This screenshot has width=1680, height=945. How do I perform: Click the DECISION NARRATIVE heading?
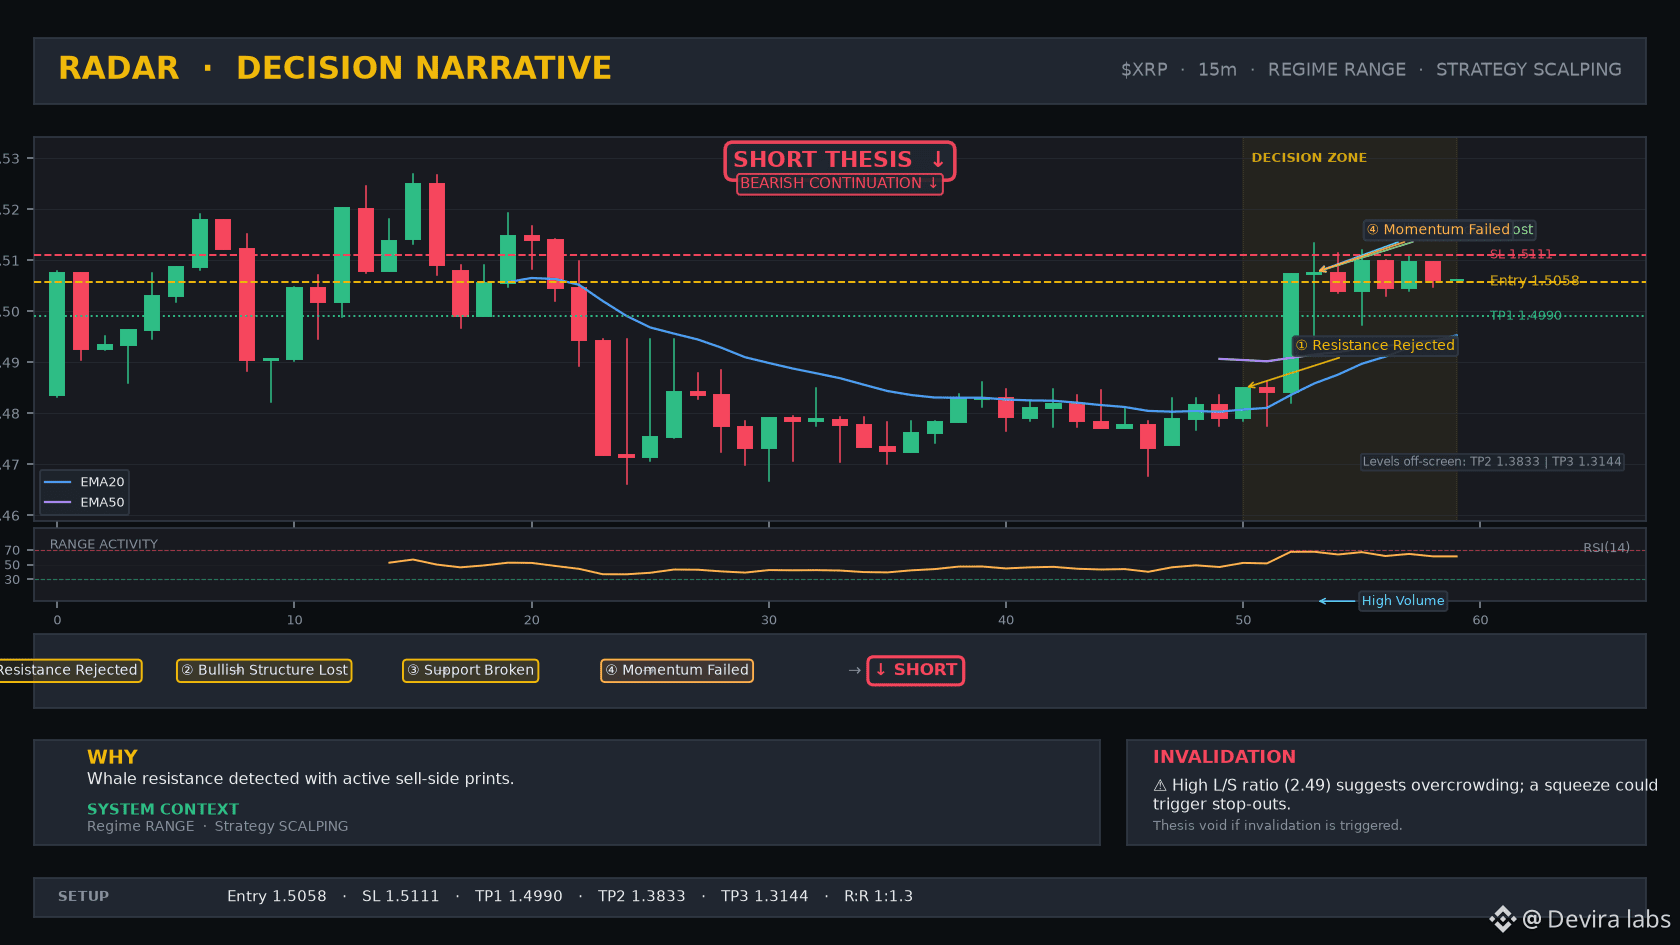[x=424, y=68]
